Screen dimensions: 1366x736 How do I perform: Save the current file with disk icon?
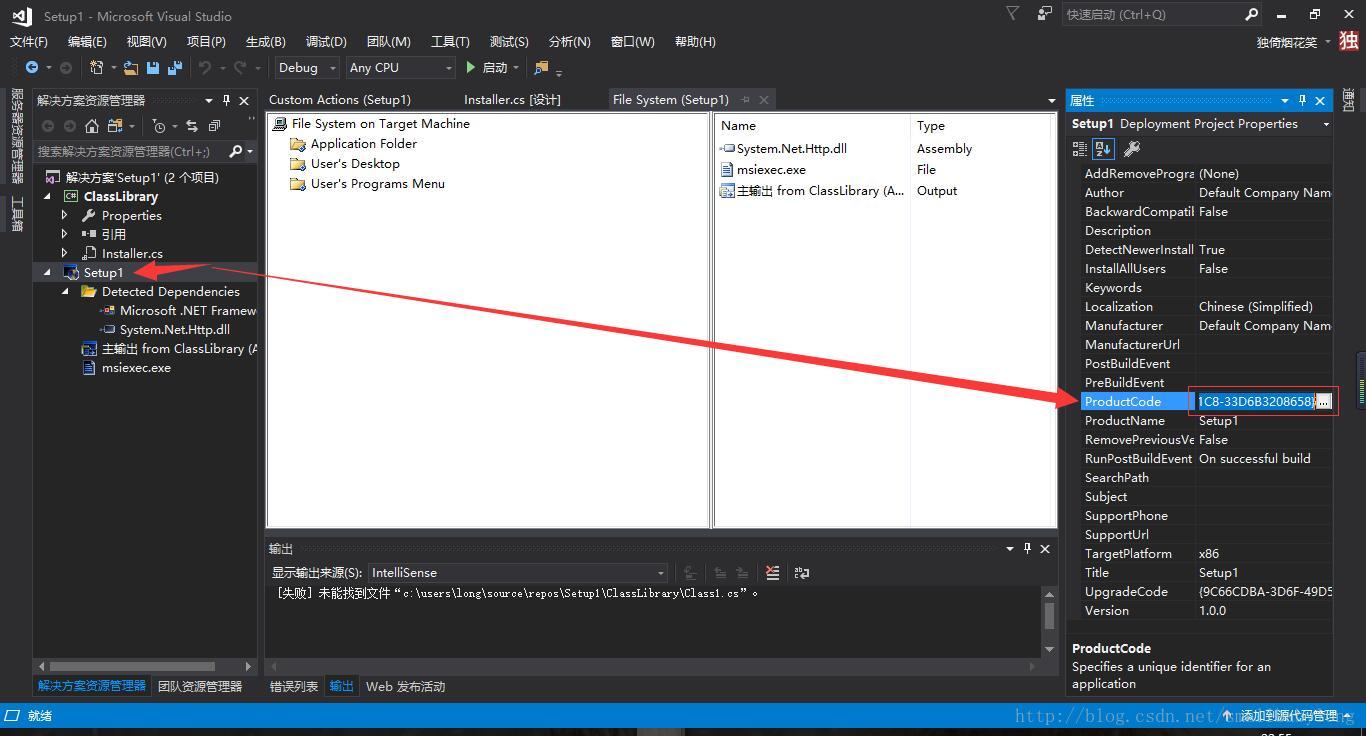(x=153, y=67)
